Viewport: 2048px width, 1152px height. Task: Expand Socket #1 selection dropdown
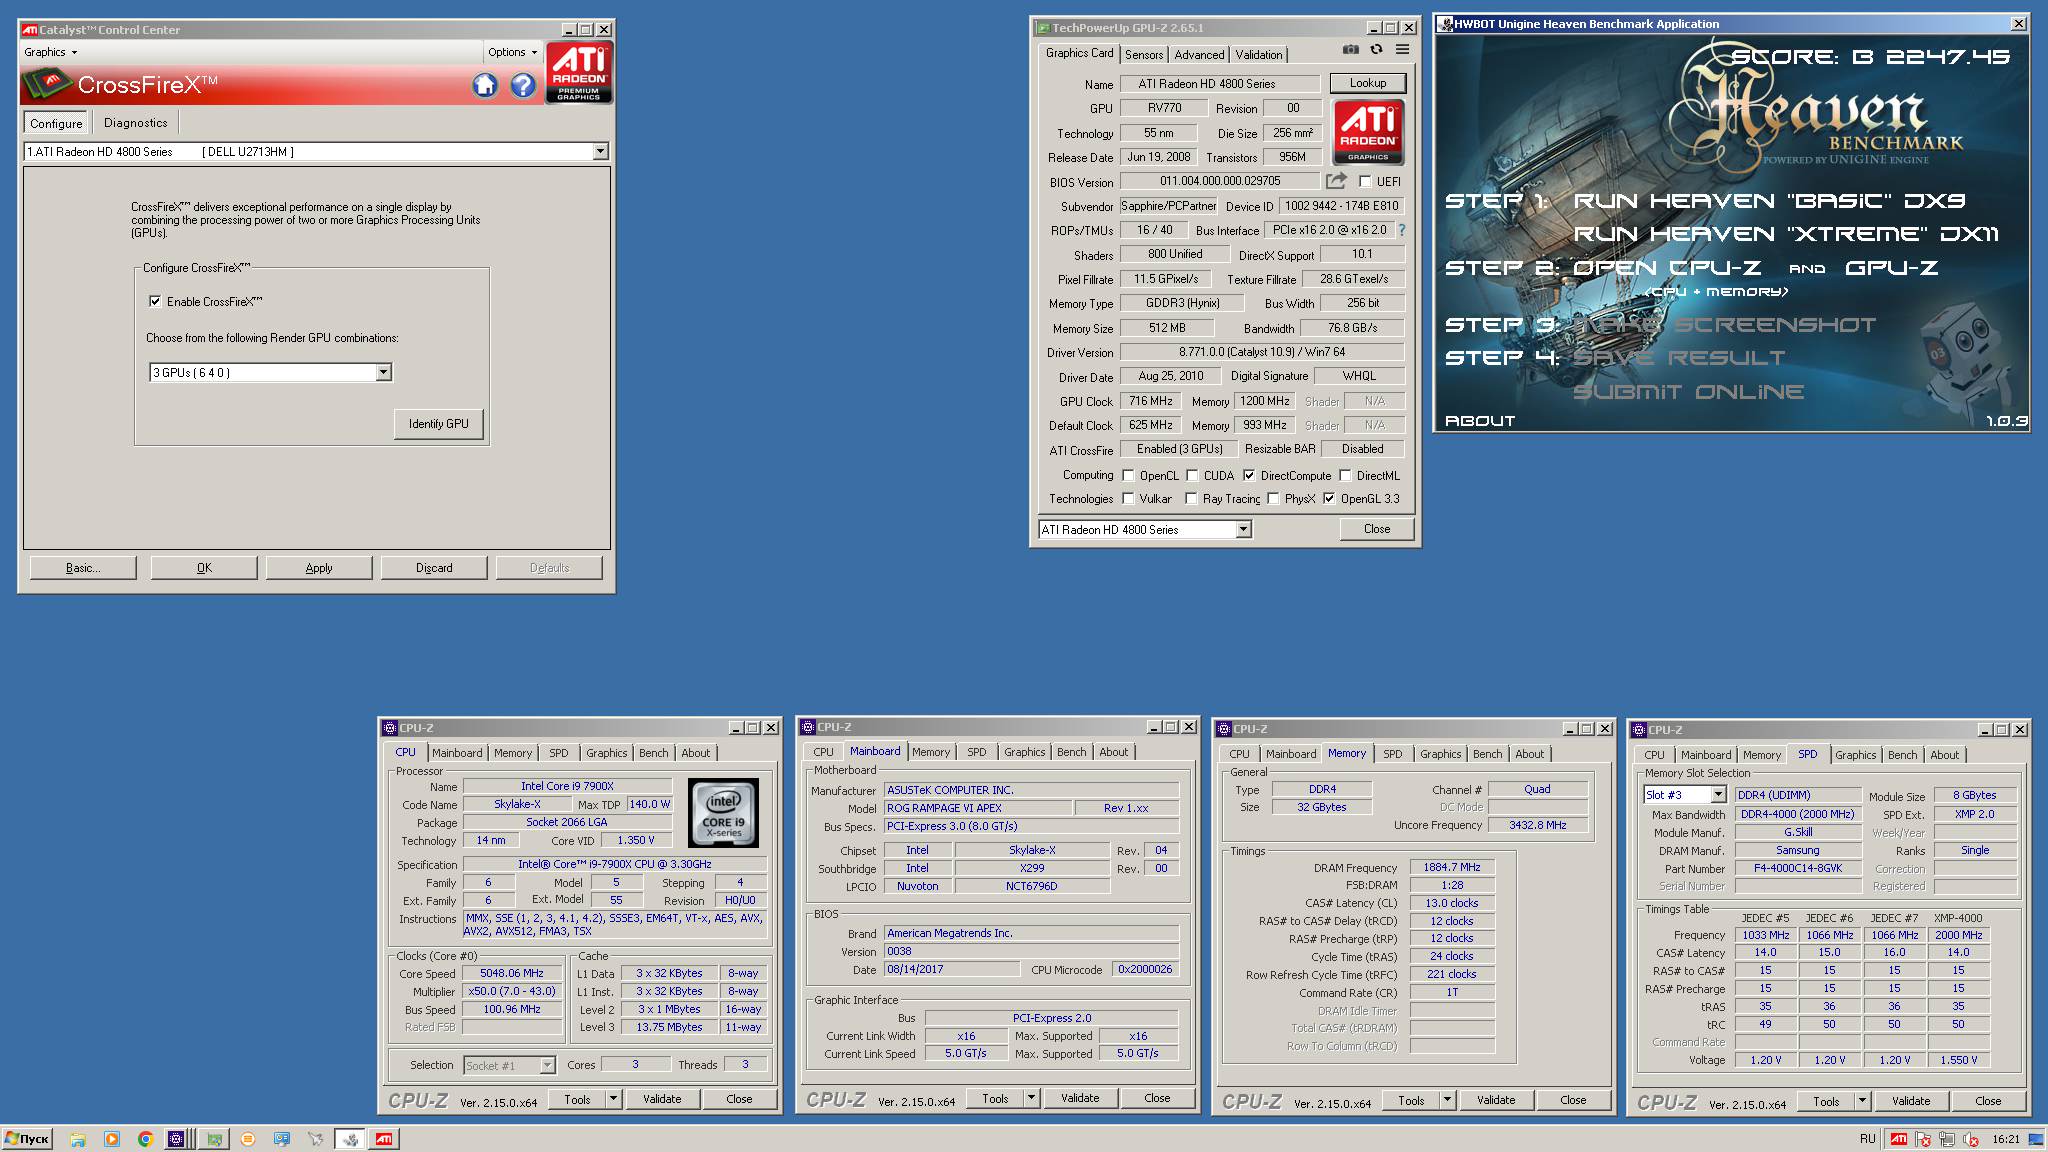coord(547,1065)
